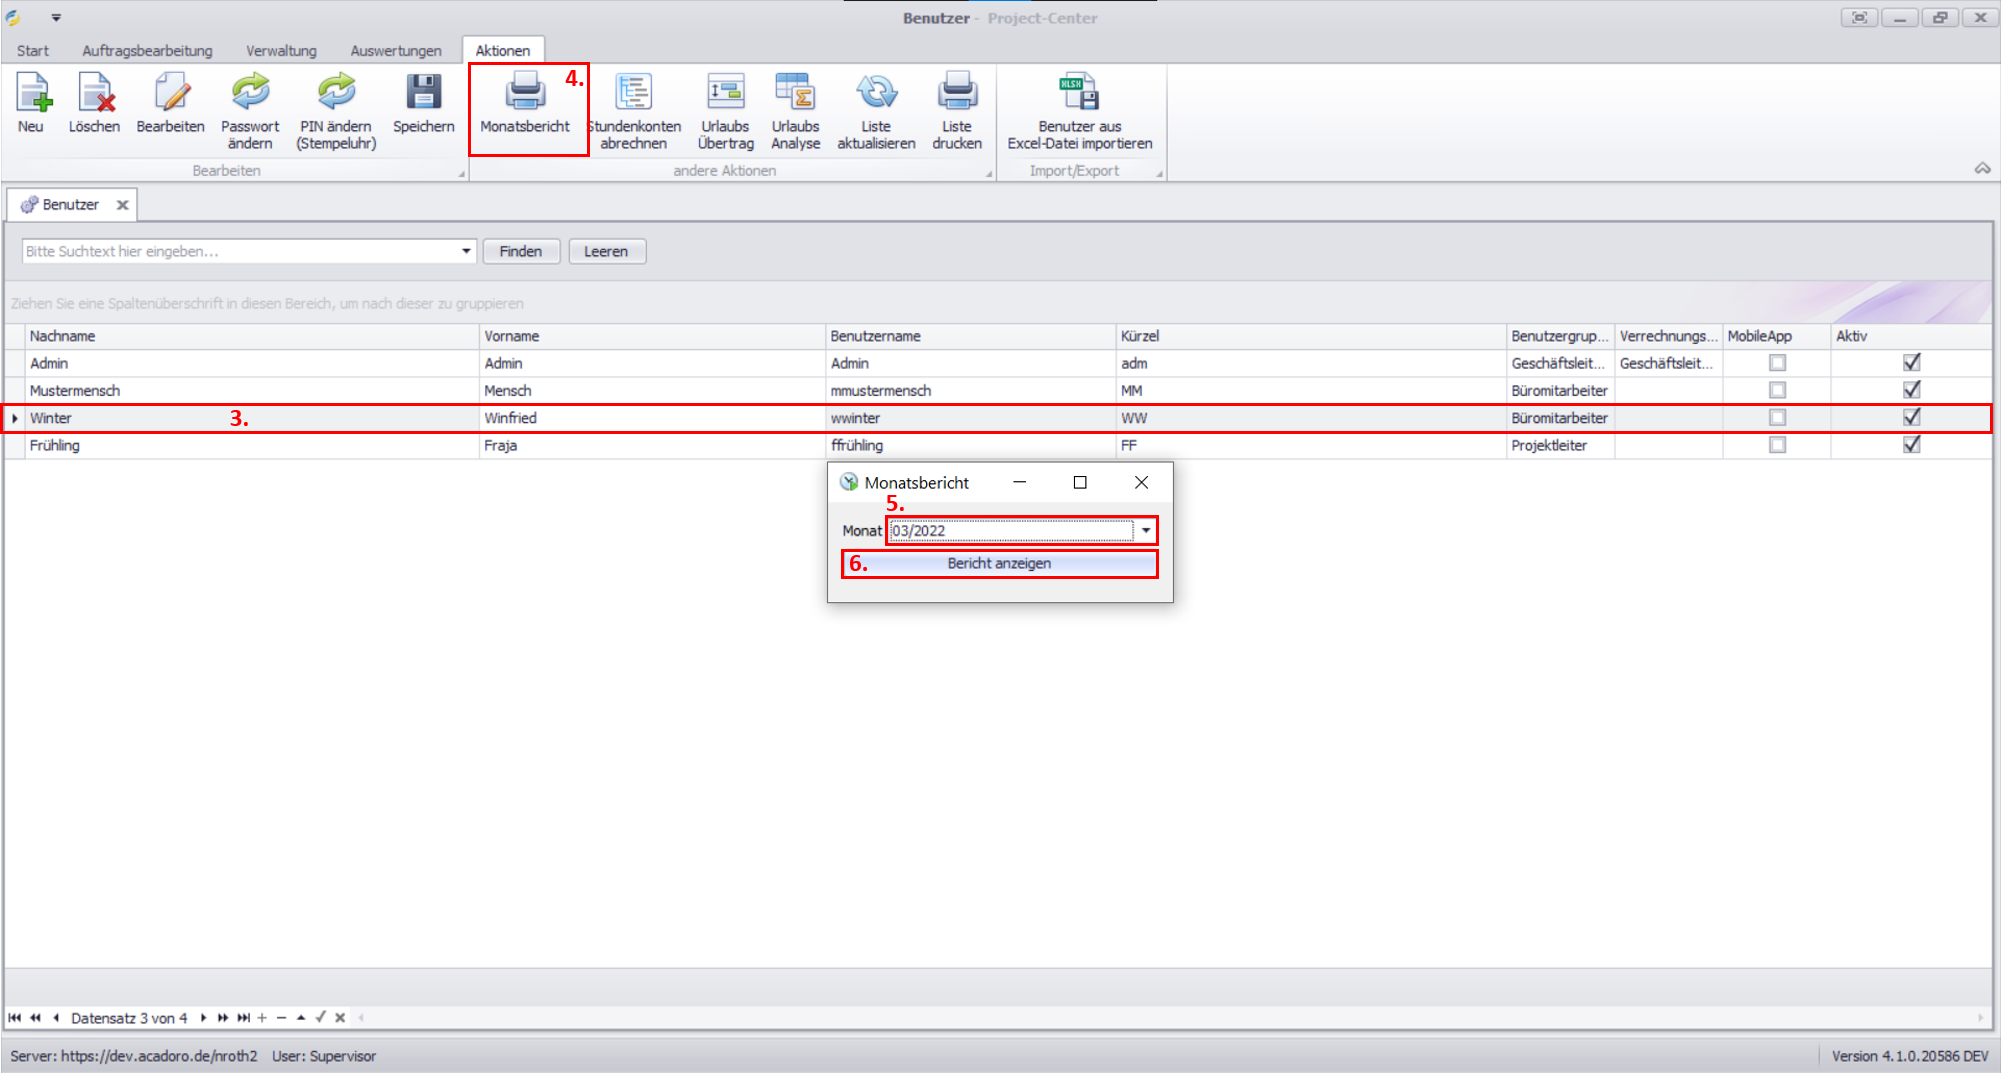Toggle Aktiv checkbox for Frühling row
2001x1073 pixels.
1911,445
